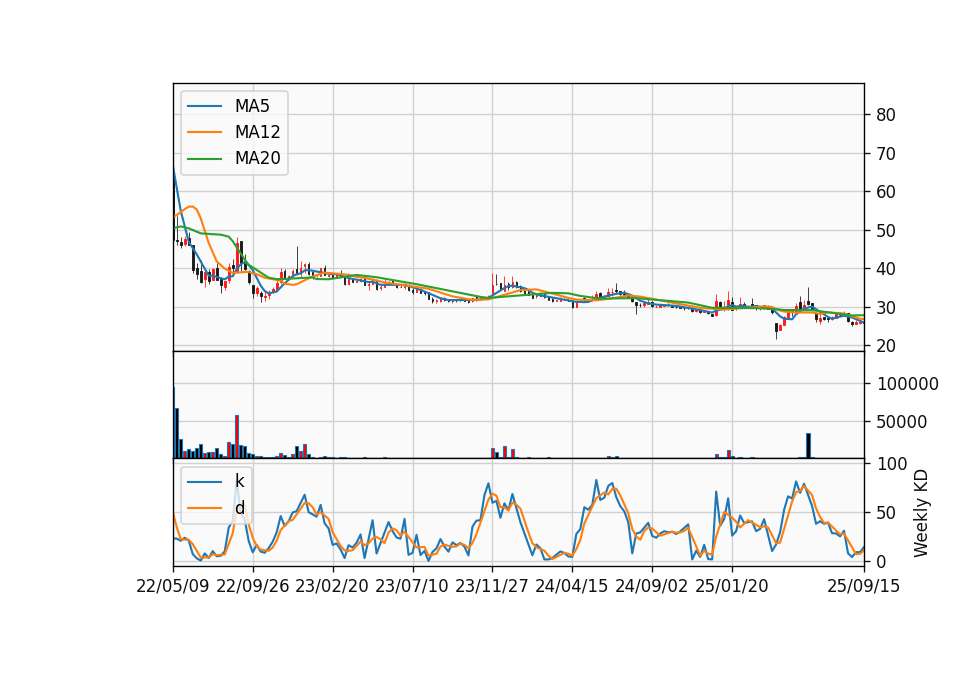Click the tallest red volume bar near 22/09
Screen dimensions: 960x690
click(x=237, y=437)
